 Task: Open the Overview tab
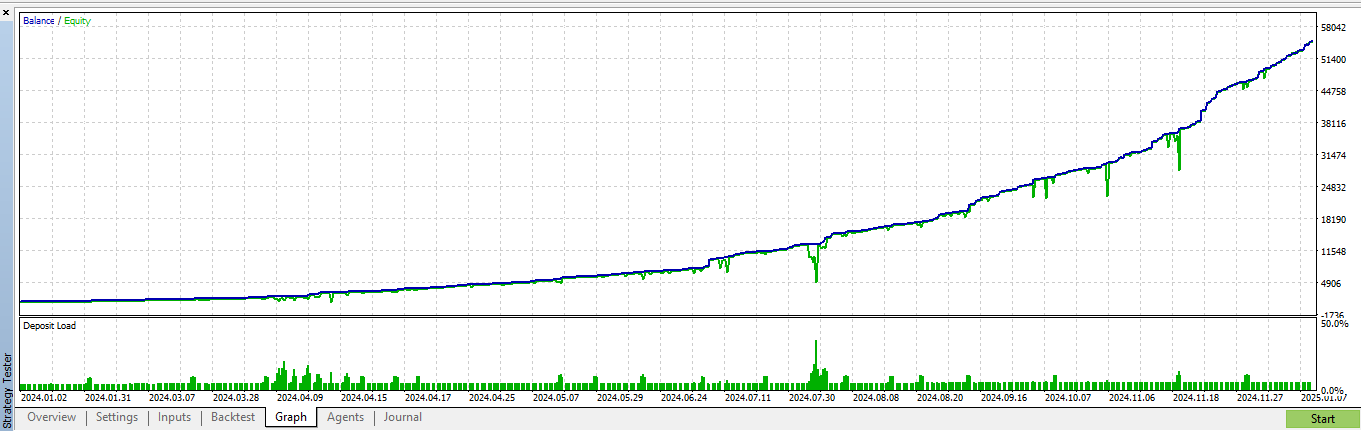click(51, 417)
